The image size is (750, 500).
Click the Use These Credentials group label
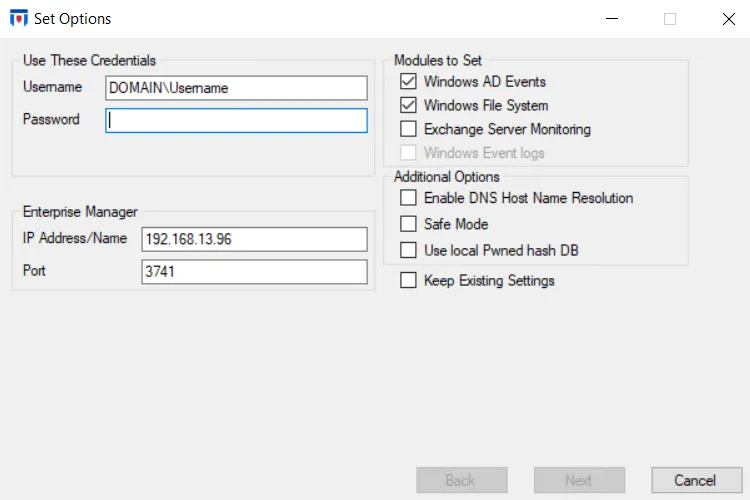click(89, 60)
